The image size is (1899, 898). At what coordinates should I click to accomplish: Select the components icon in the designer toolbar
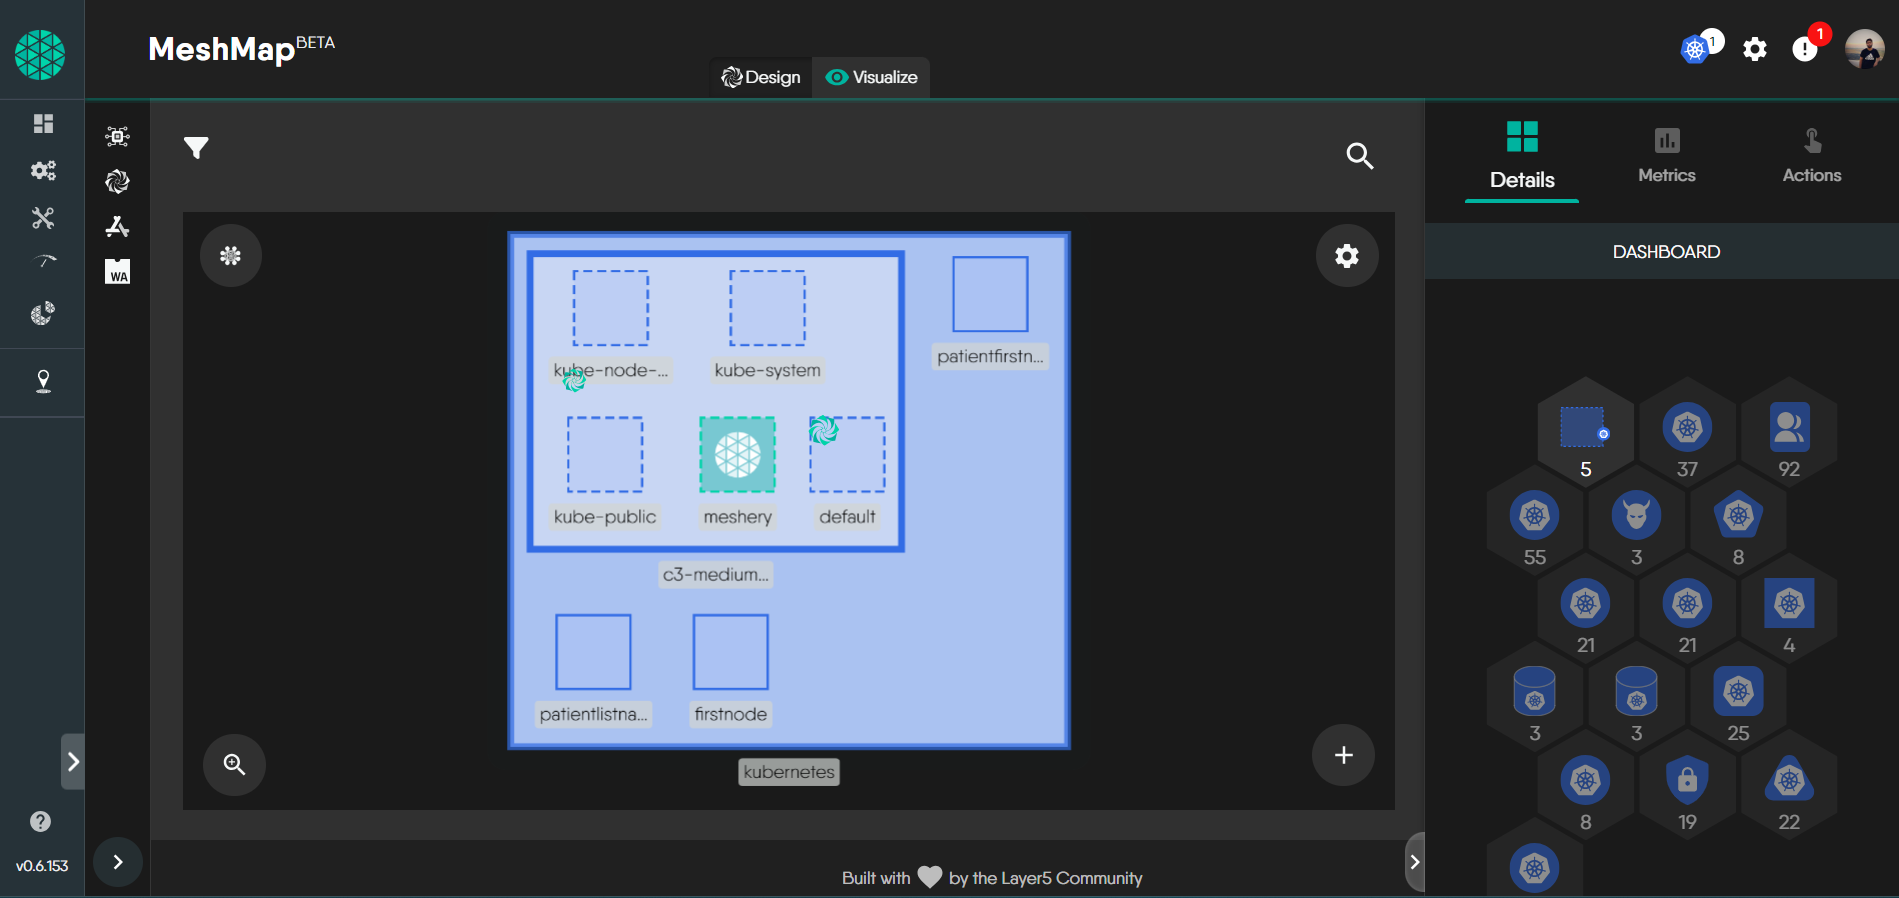click(118, 136)
